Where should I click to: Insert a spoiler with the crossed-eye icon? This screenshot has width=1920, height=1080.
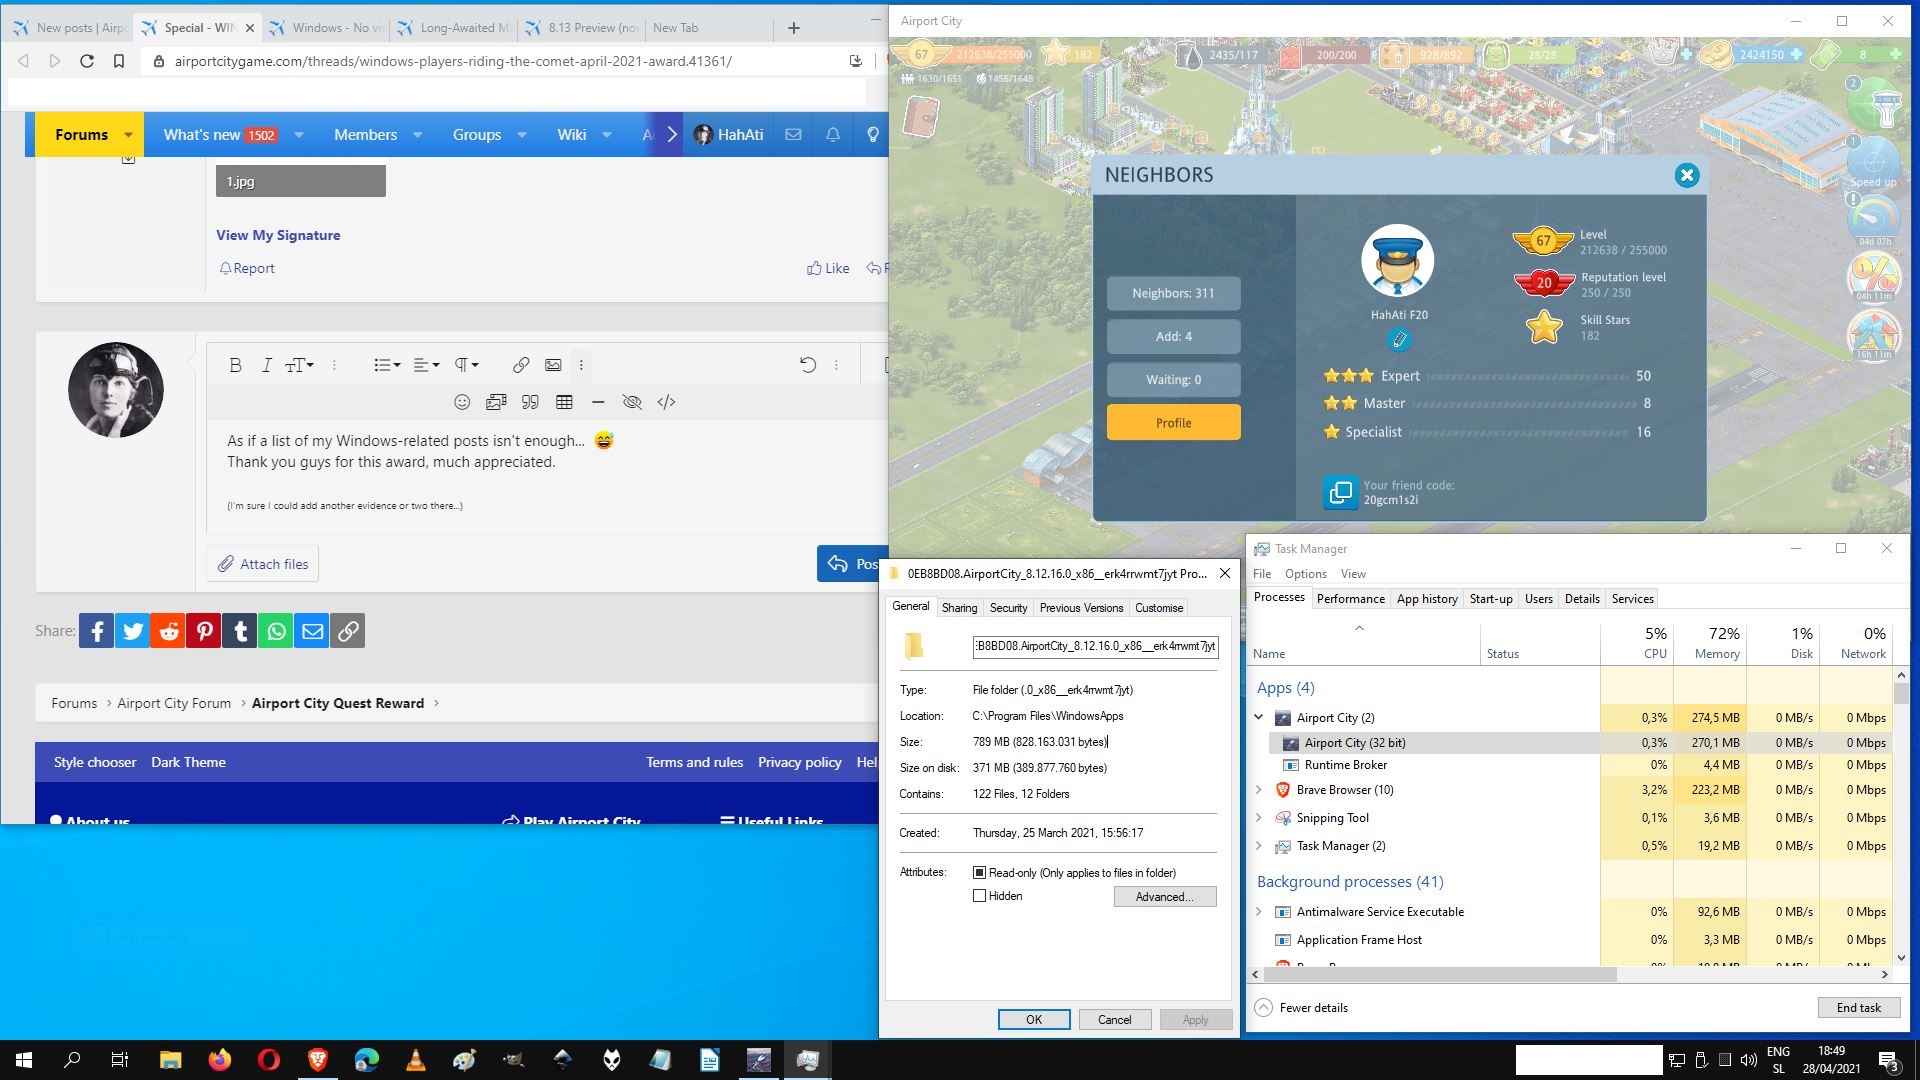pos(632,402)
